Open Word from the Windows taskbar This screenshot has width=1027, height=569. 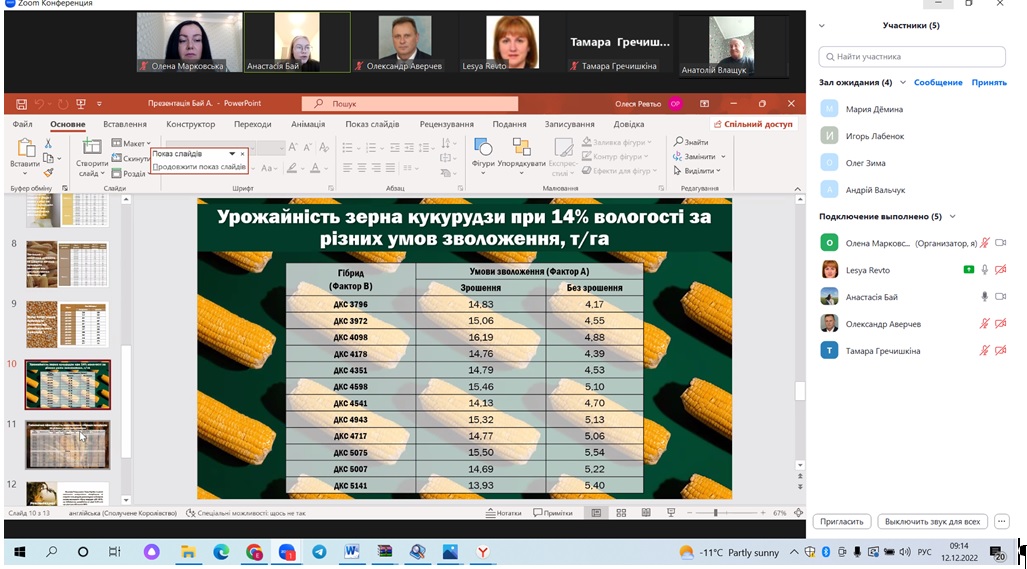tap(352, 552)
